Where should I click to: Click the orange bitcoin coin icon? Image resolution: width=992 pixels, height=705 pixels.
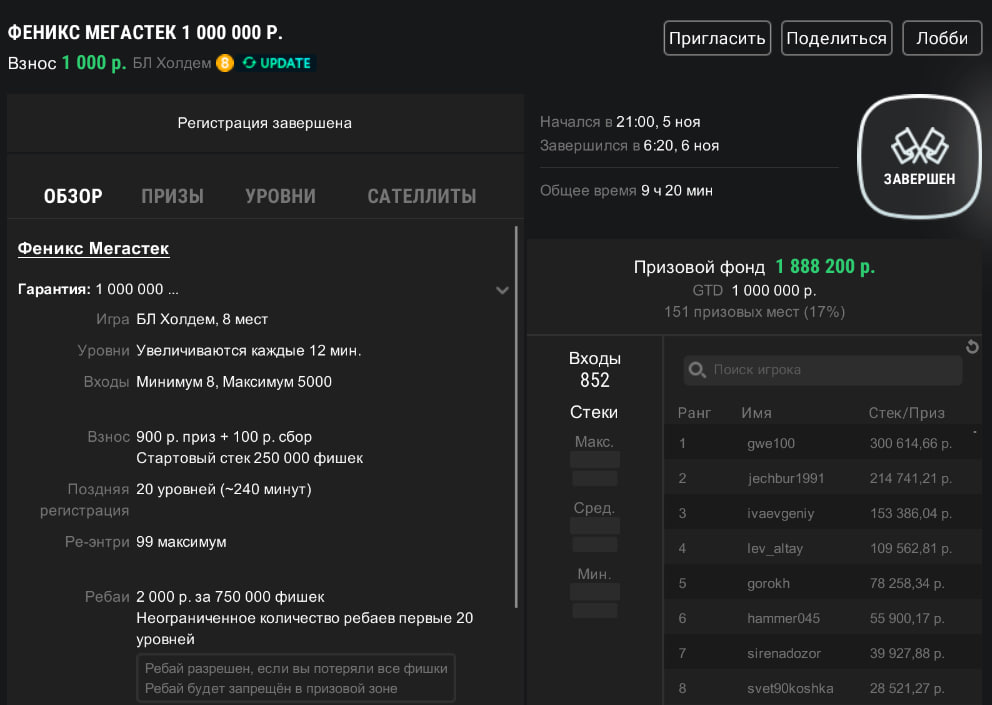tap(224, 63)
